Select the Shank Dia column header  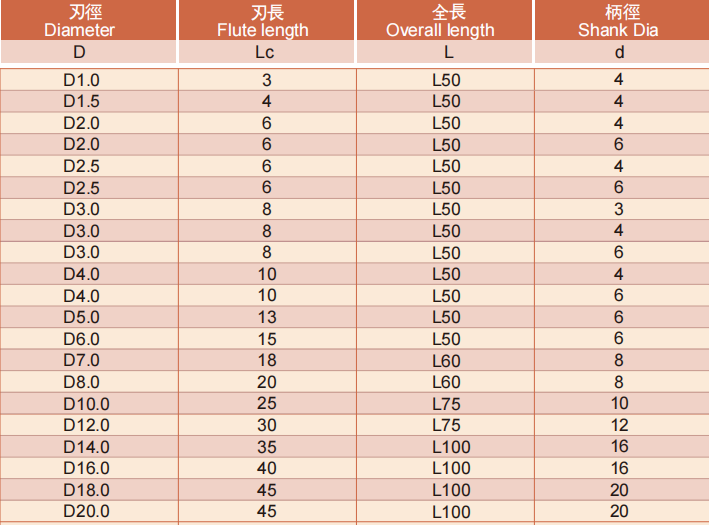(x=619, y=21)
